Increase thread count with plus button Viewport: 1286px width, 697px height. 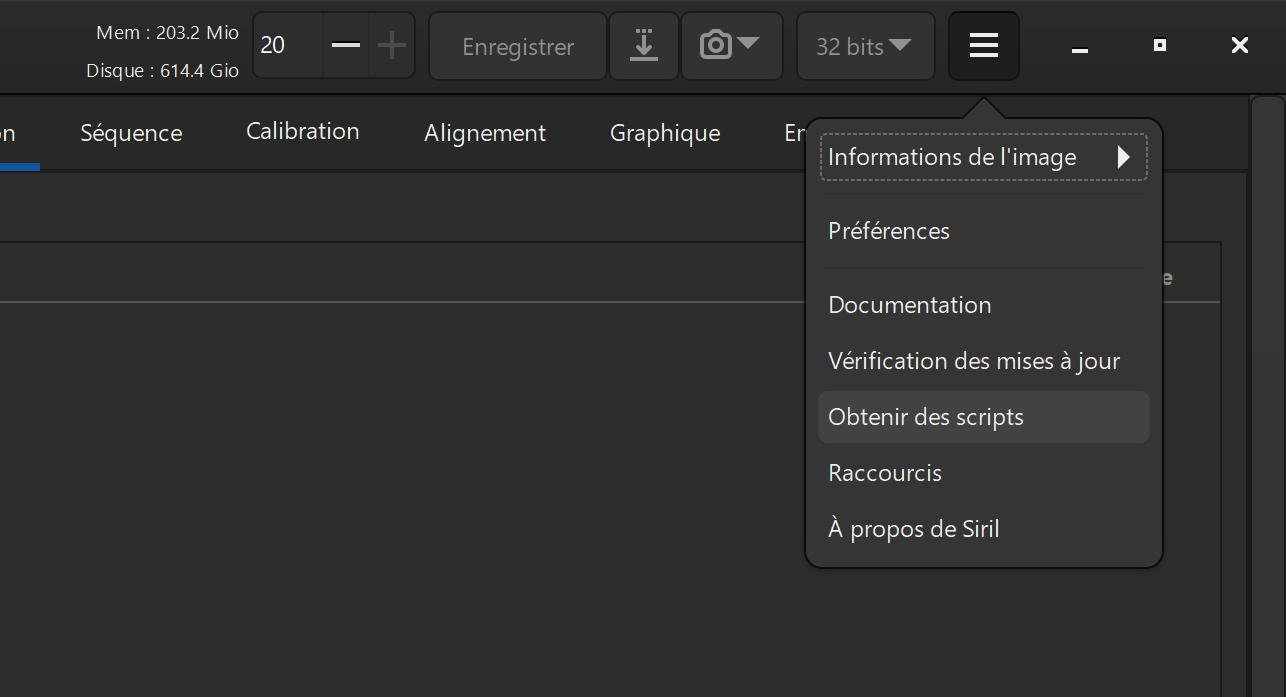point(392,46)
